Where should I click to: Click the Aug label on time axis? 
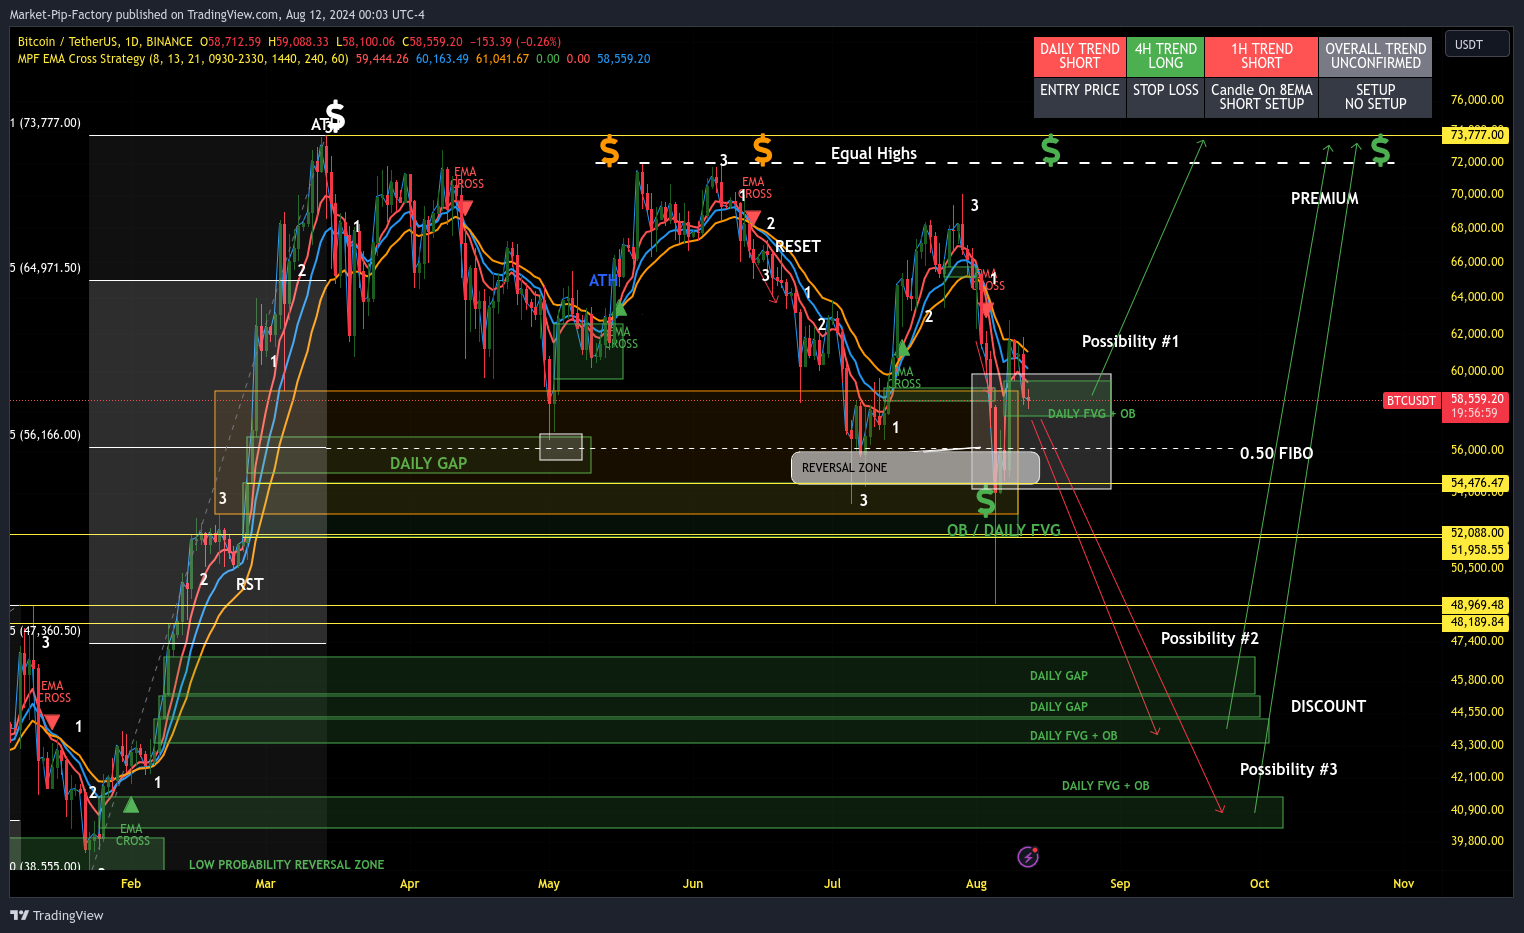pyautogui.click(x=977, y=884)
